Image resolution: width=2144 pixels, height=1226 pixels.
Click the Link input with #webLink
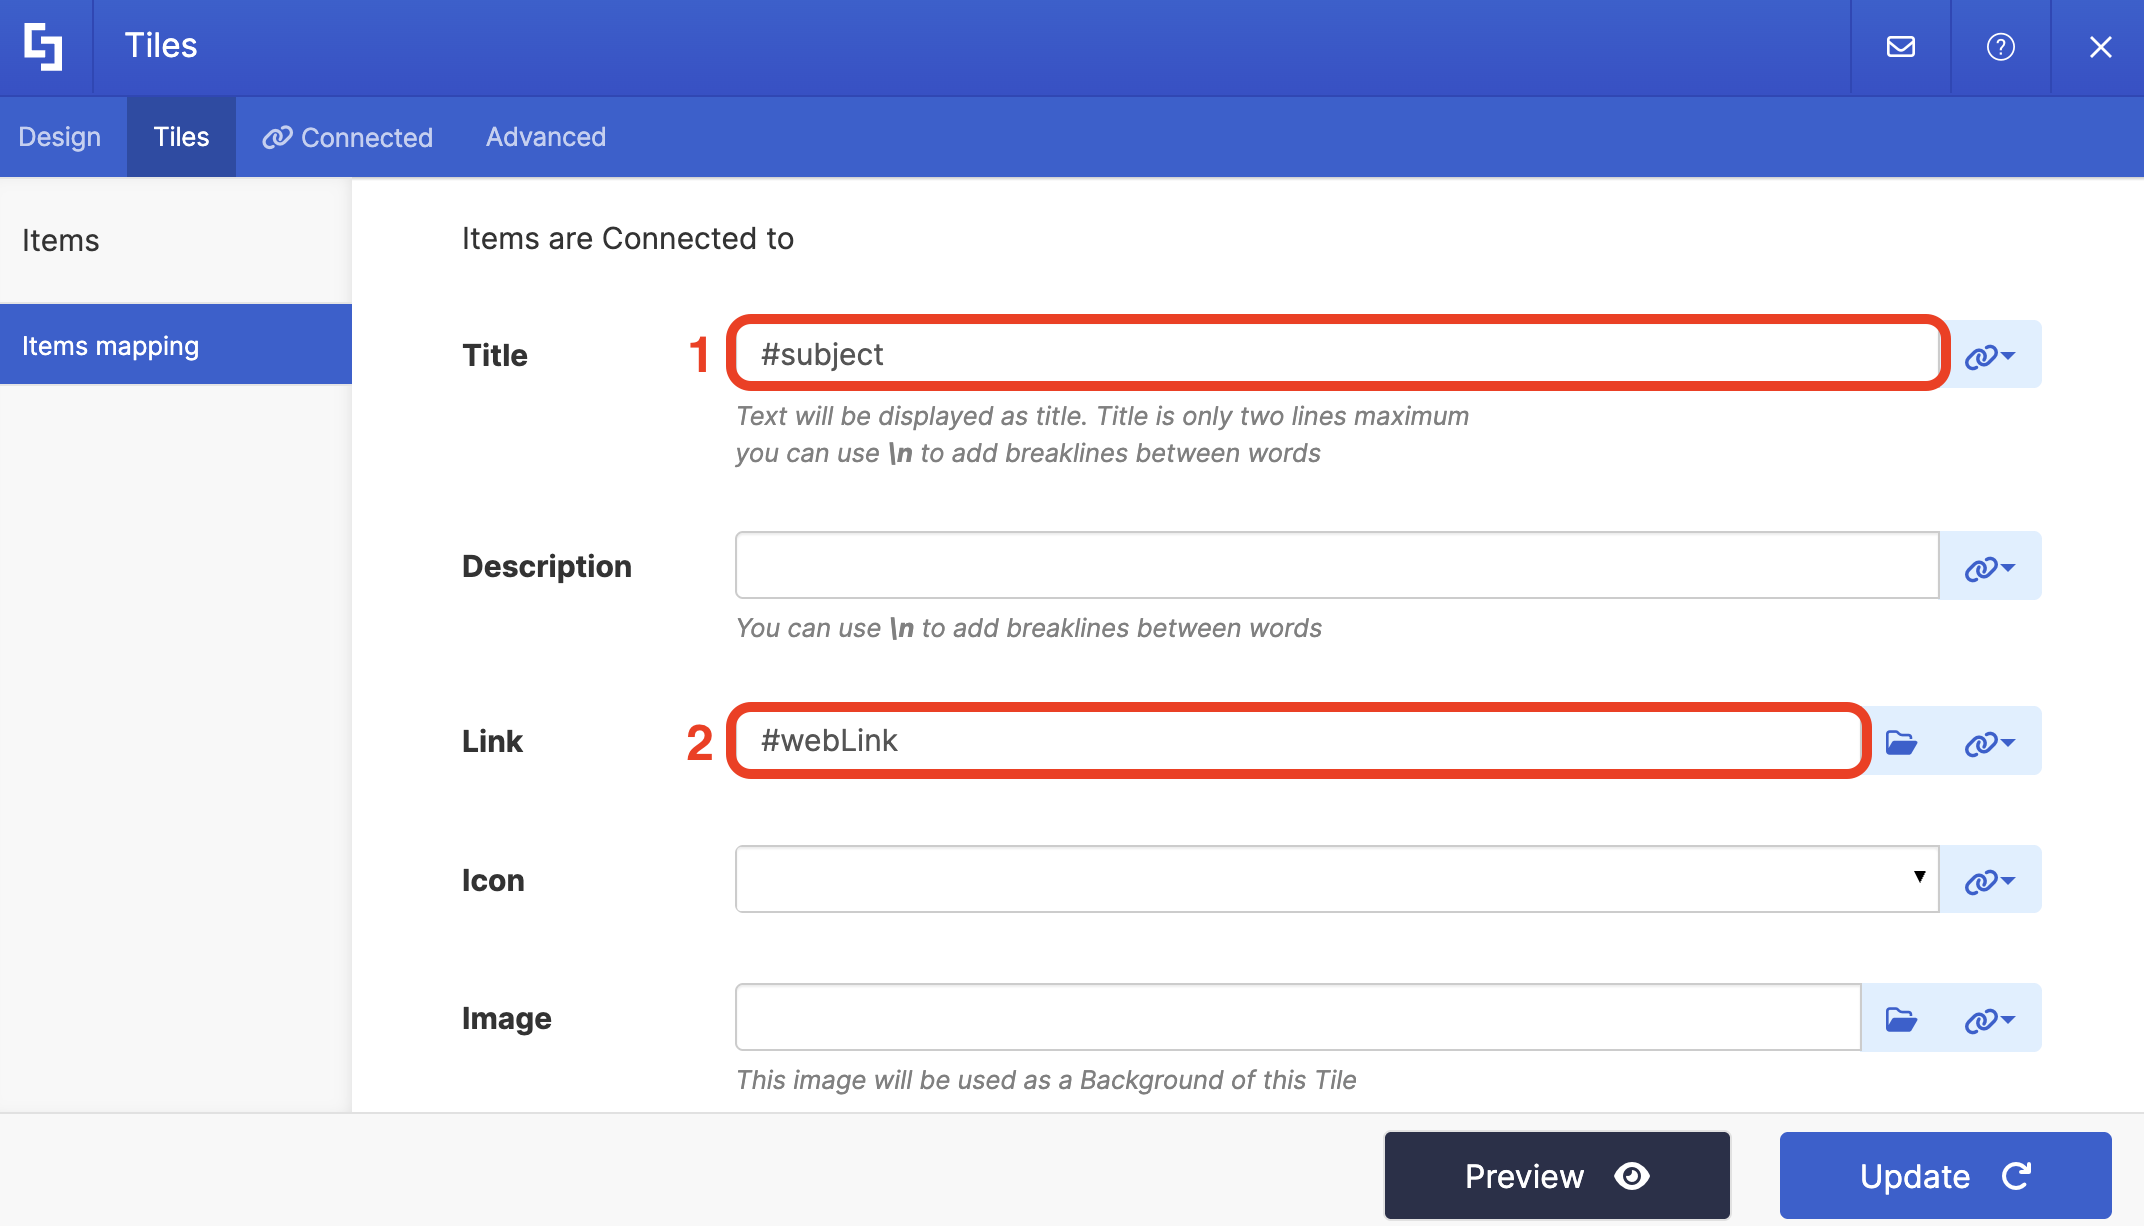1298,740
